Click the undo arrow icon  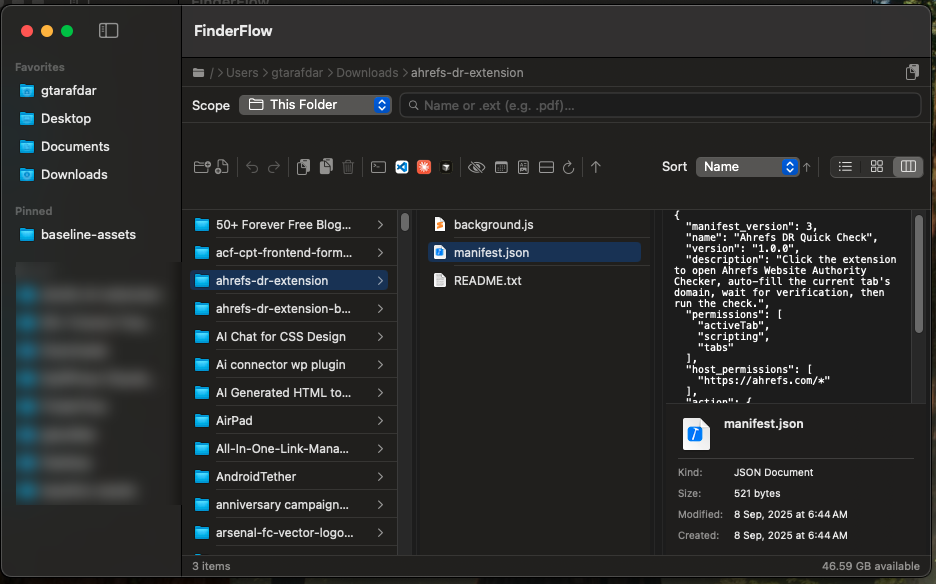tap(252, 167)
